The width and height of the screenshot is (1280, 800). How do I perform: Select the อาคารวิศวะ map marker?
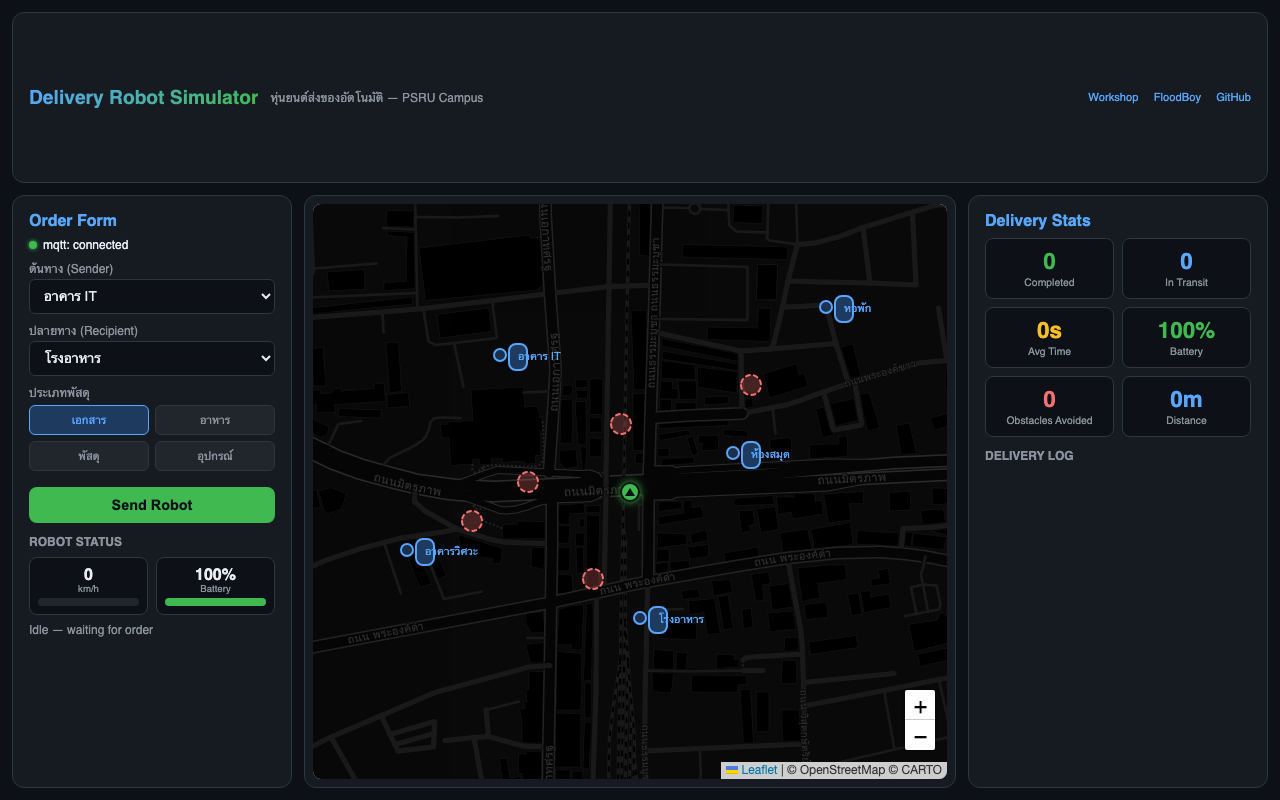[x=424, y=551]
